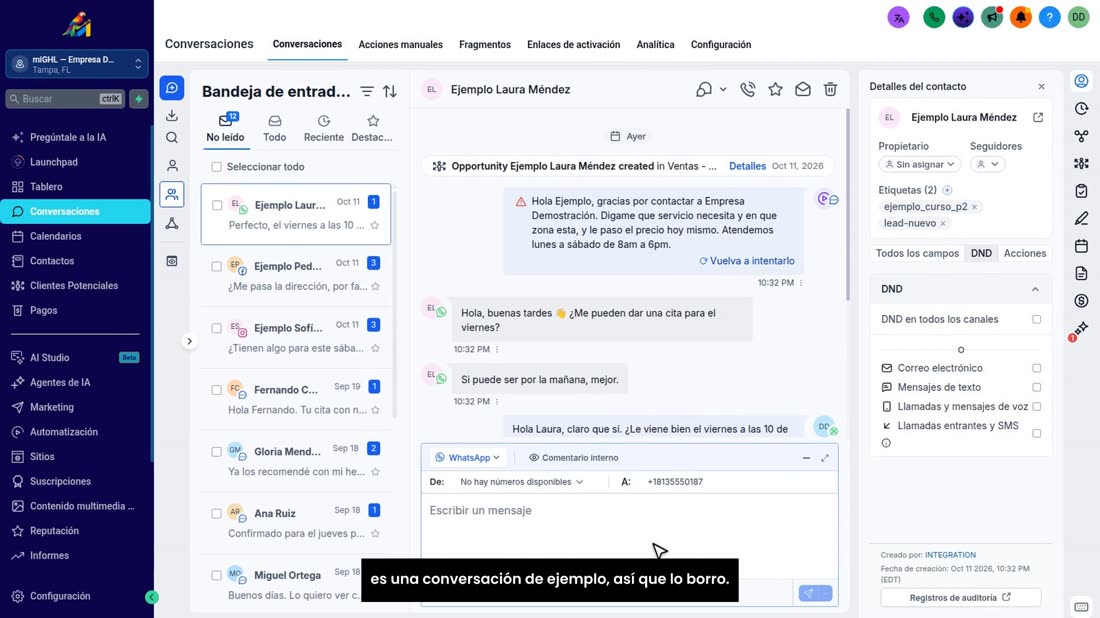Screen dimensions: 1100x618
Task: Select the Gloria Mend... conversation checkbox
Action: [x=216, y=452]
